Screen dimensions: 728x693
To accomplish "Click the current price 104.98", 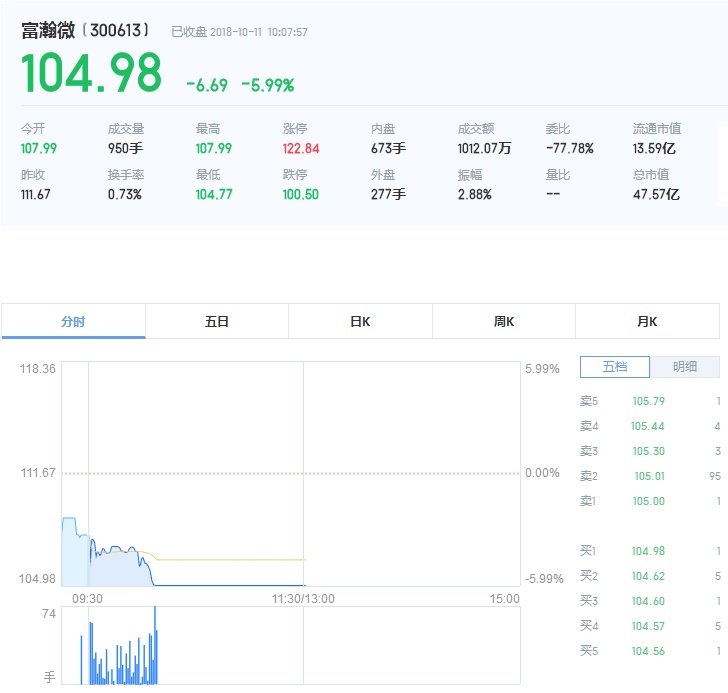I will point(91,73).
